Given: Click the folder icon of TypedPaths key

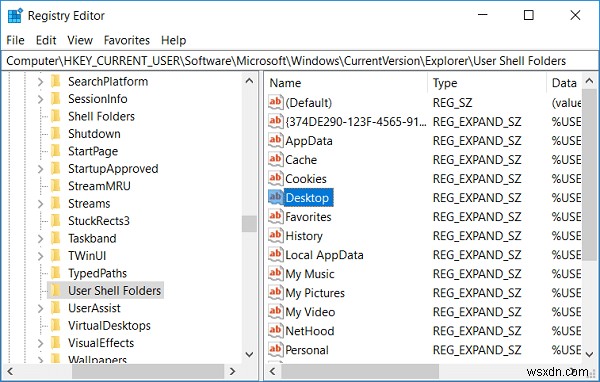Looking at the screenshot, I should point(56,273).
